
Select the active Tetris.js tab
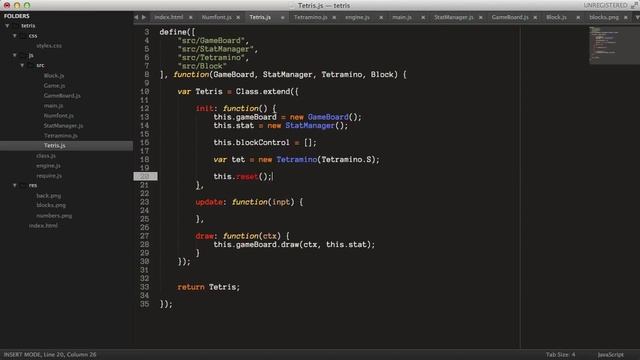(260, 17)
